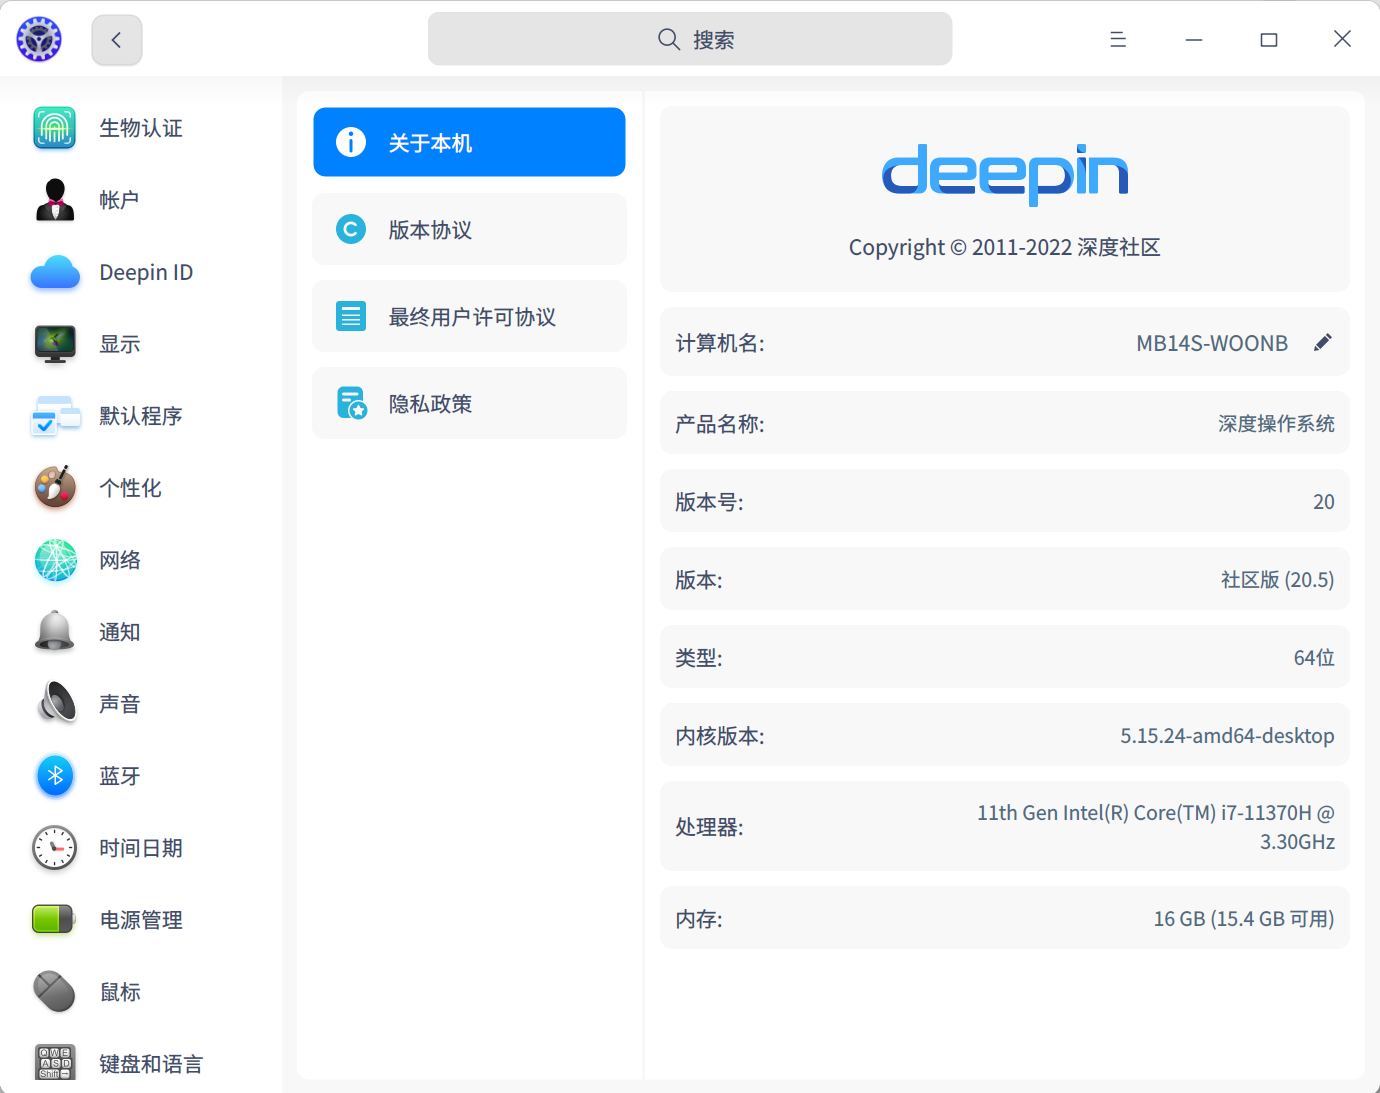1380x1093 pixels.
Task: Open the 帐户 account settings
Action: click(x=119, y=200)
